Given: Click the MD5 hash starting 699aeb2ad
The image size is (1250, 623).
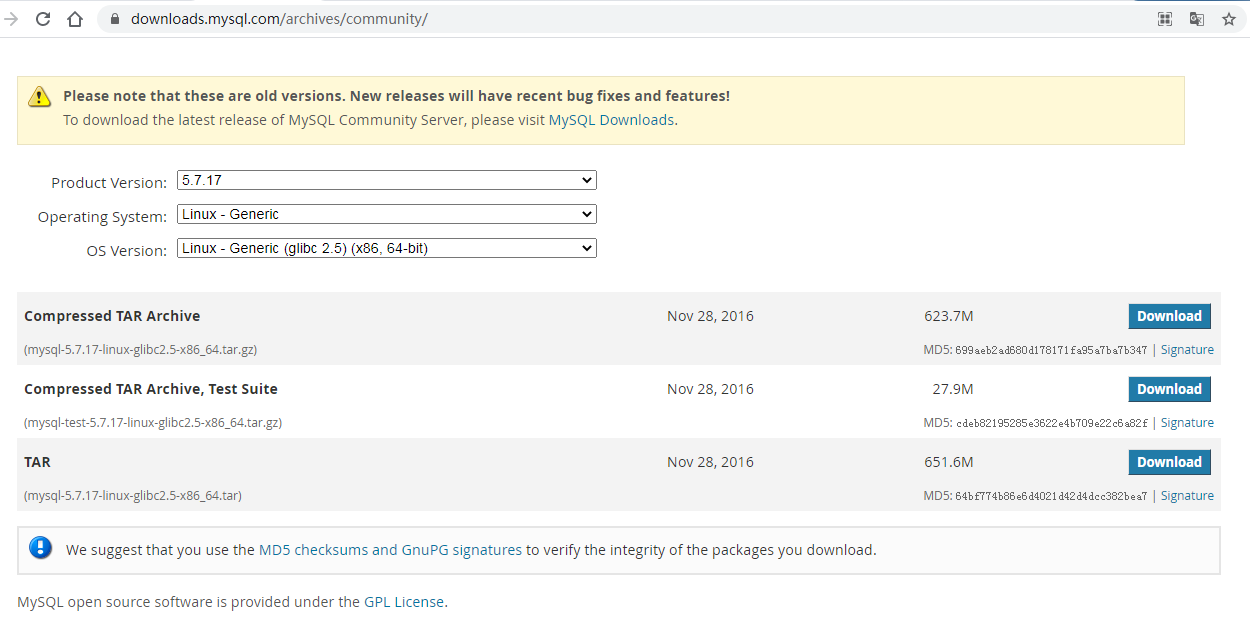Looking at the screenshot, I should (x=1051, y=350).
